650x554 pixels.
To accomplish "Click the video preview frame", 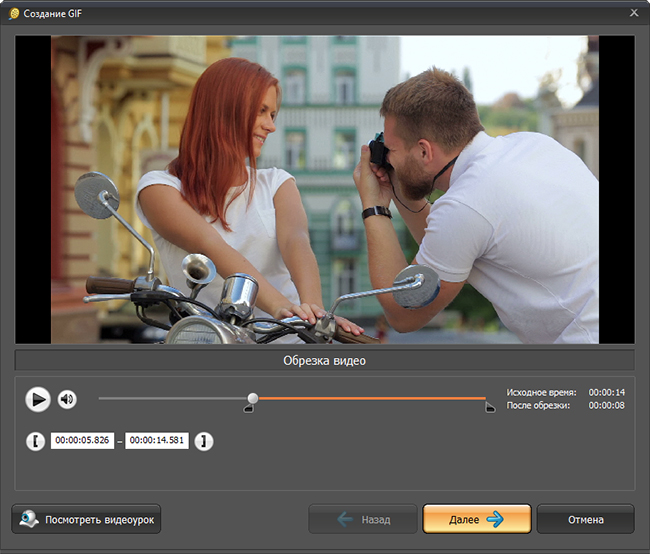I will 325,190.
